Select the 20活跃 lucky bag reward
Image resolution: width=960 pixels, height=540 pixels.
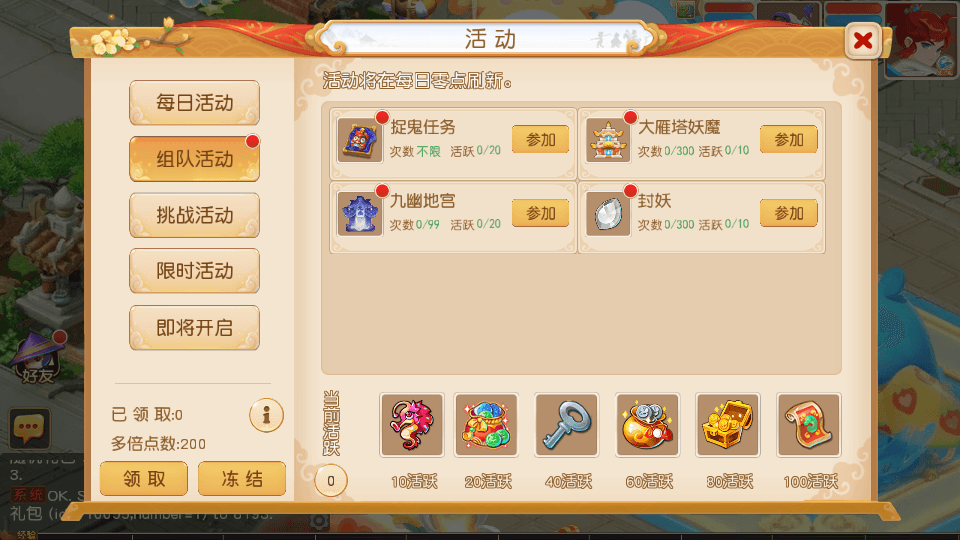(486, 425)
